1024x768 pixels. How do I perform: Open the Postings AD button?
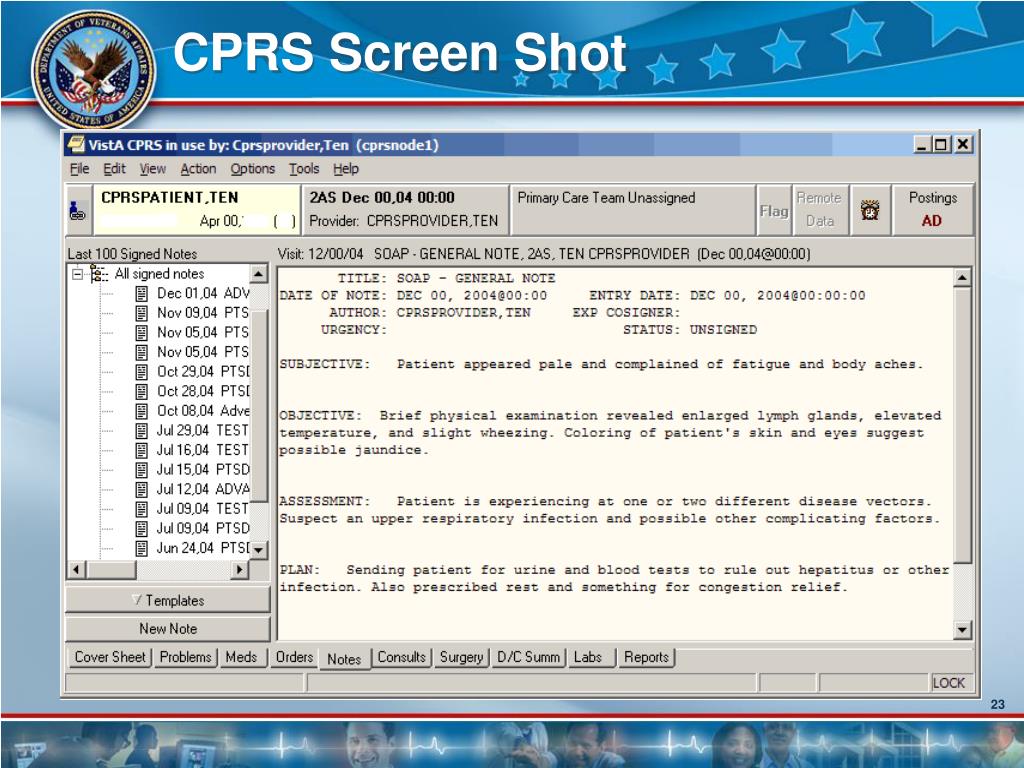932,210
